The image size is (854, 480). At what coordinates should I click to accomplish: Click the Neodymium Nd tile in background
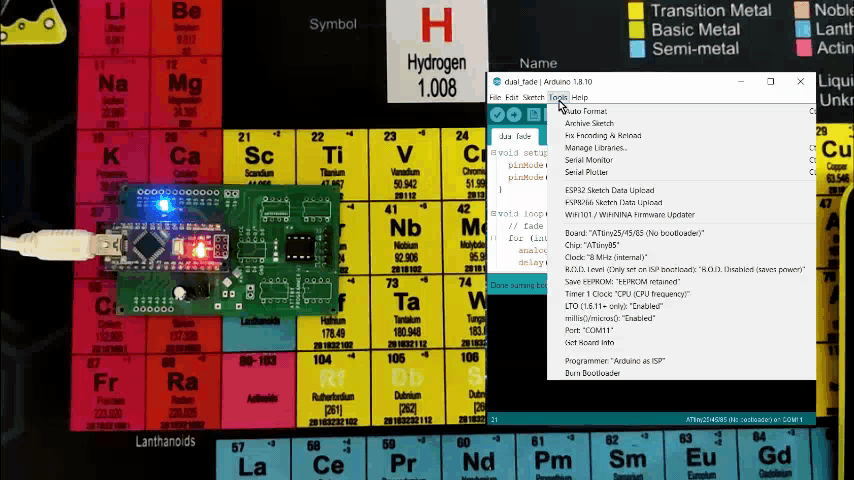coord(478,457)
